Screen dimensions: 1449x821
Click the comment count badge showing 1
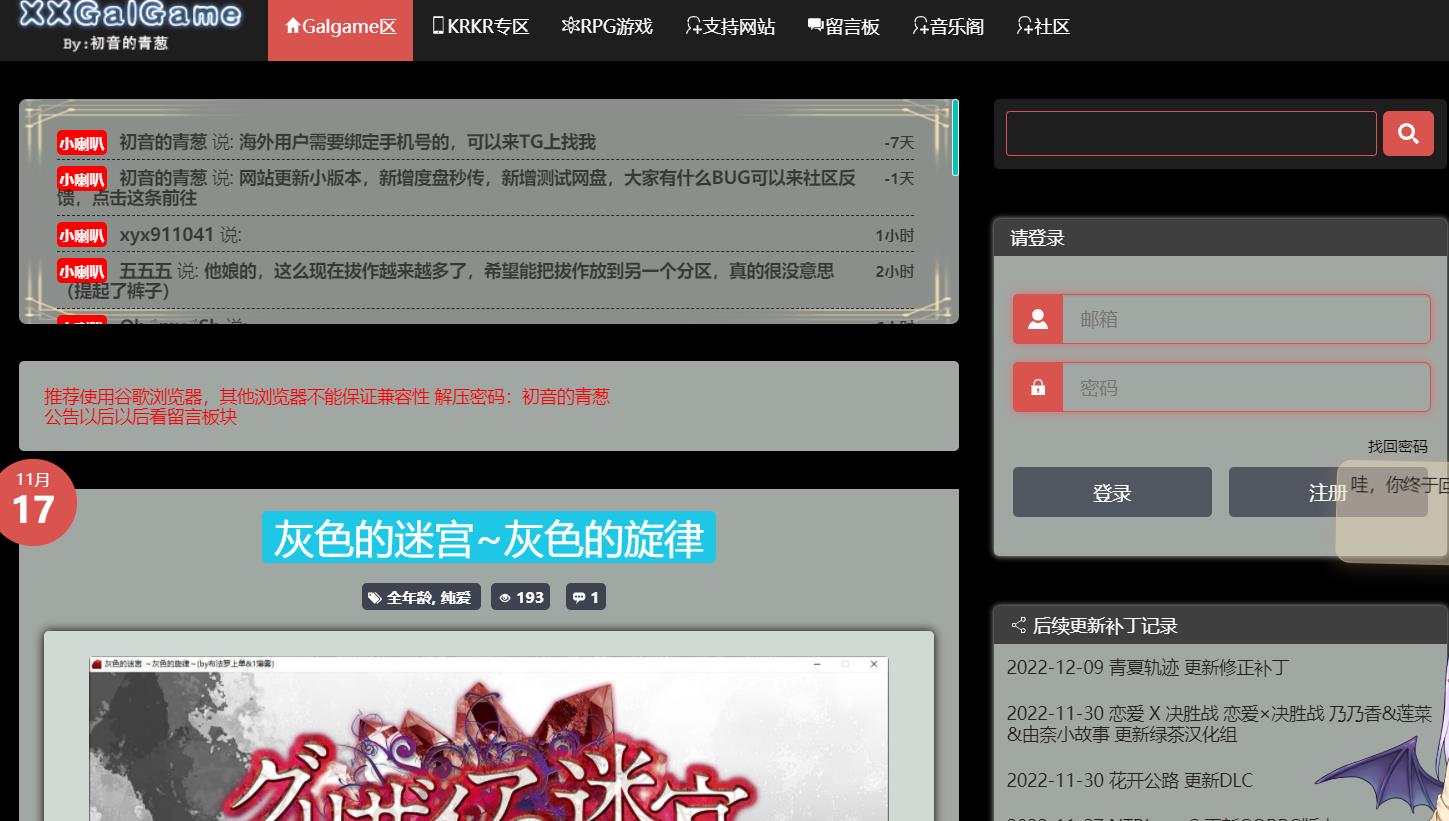coord(586,597)
